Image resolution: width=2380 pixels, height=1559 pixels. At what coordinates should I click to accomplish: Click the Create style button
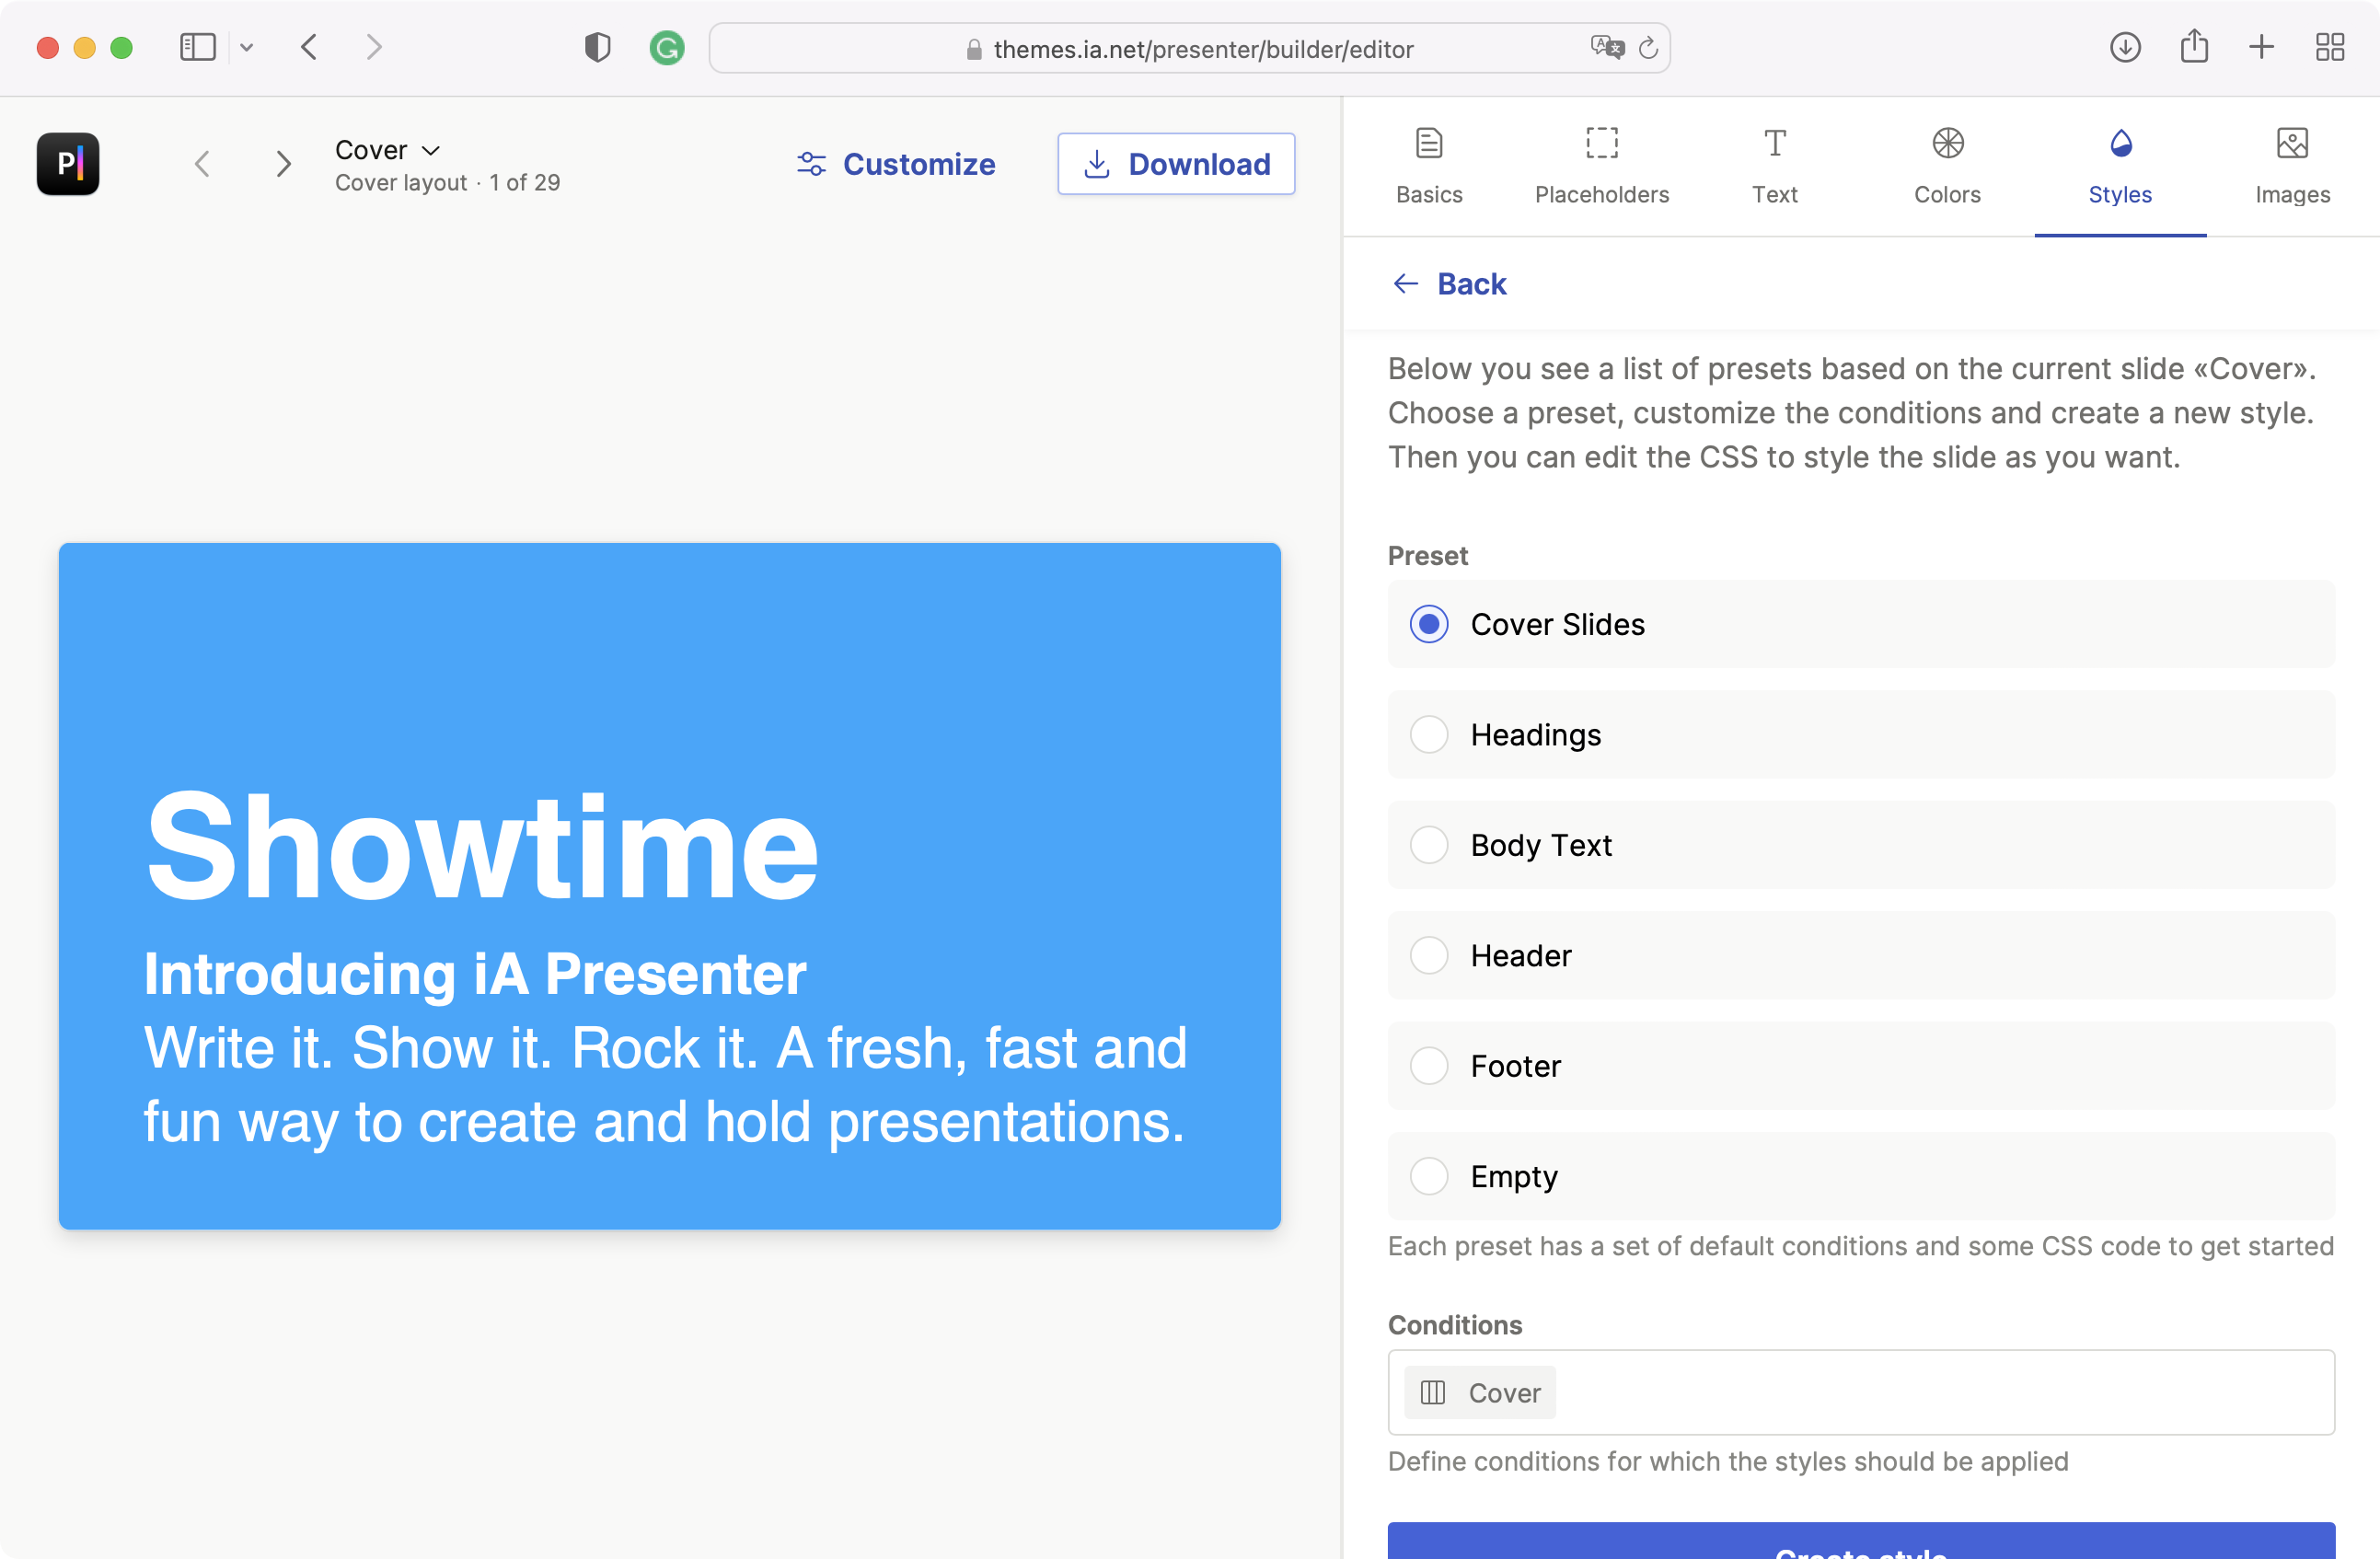click(x=1861, y=1541)
